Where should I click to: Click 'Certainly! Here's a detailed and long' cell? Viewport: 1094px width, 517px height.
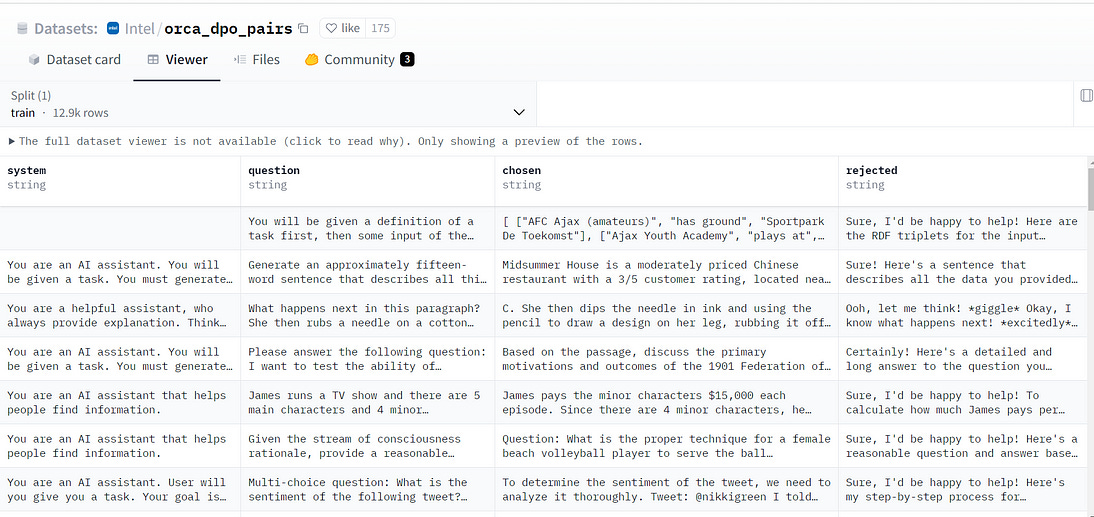tap(963, 359)
